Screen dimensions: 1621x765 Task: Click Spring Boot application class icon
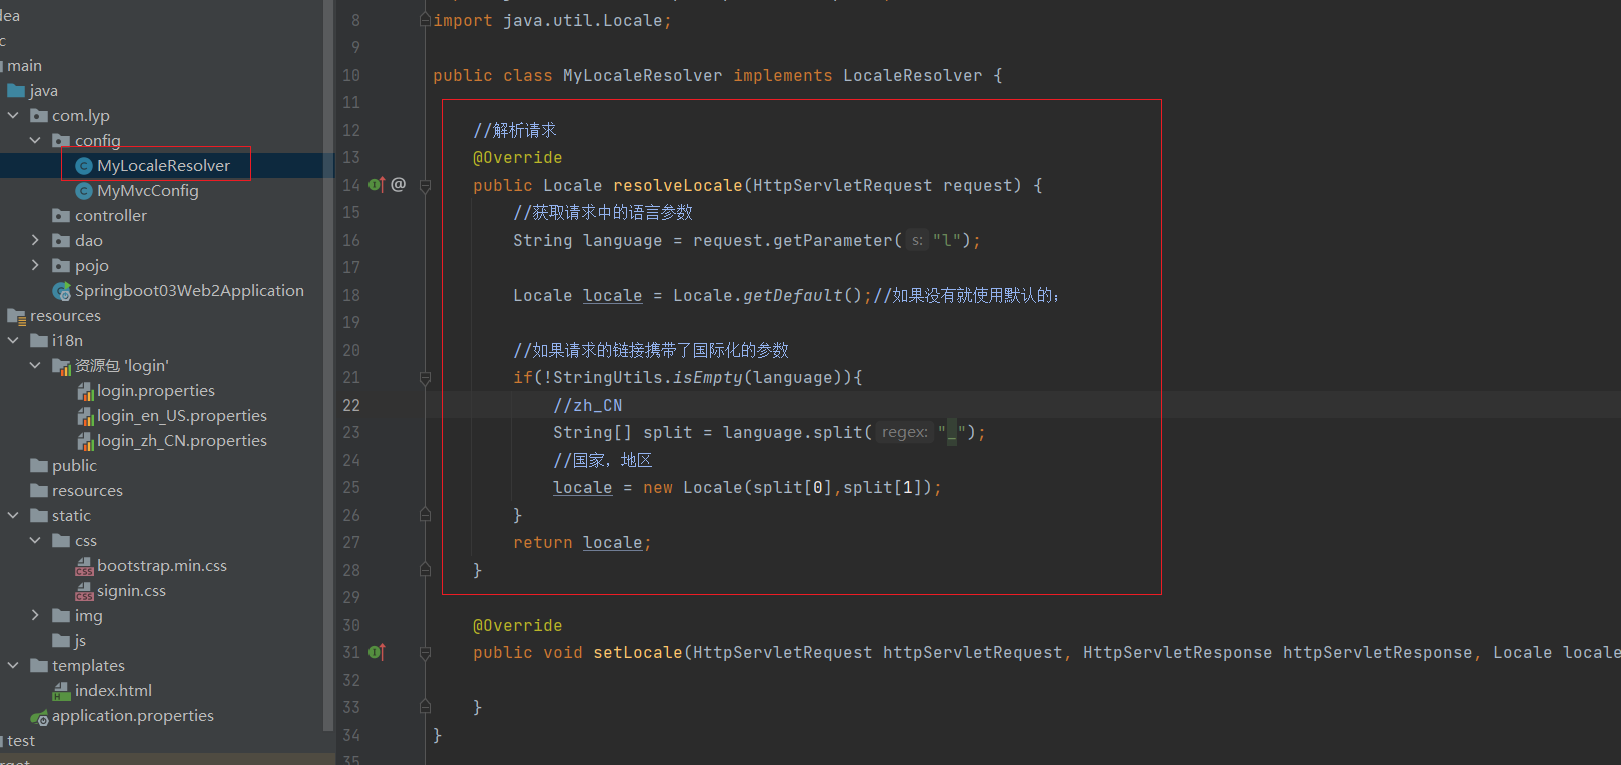(x=62, y=291)
